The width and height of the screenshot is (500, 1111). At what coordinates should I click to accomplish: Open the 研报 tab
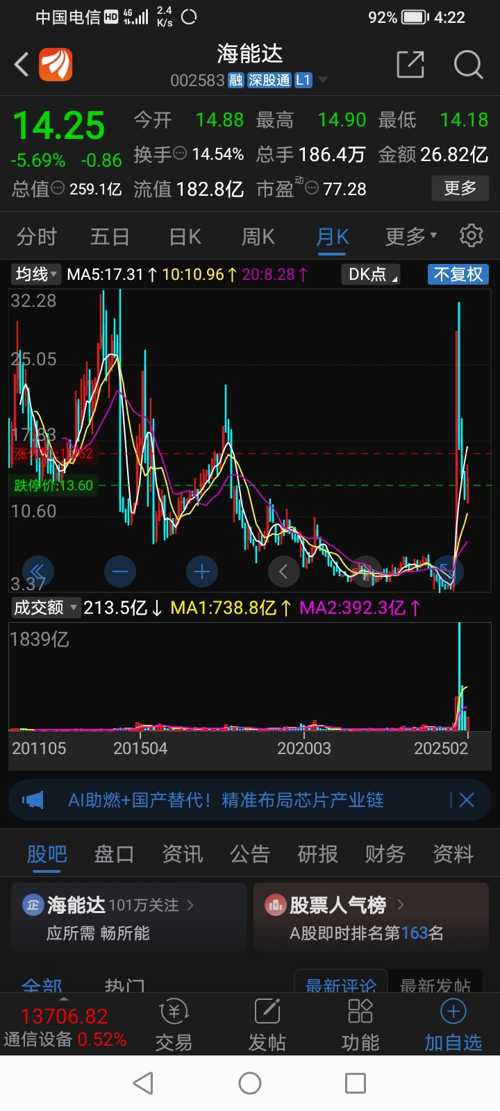click(317, 854)
